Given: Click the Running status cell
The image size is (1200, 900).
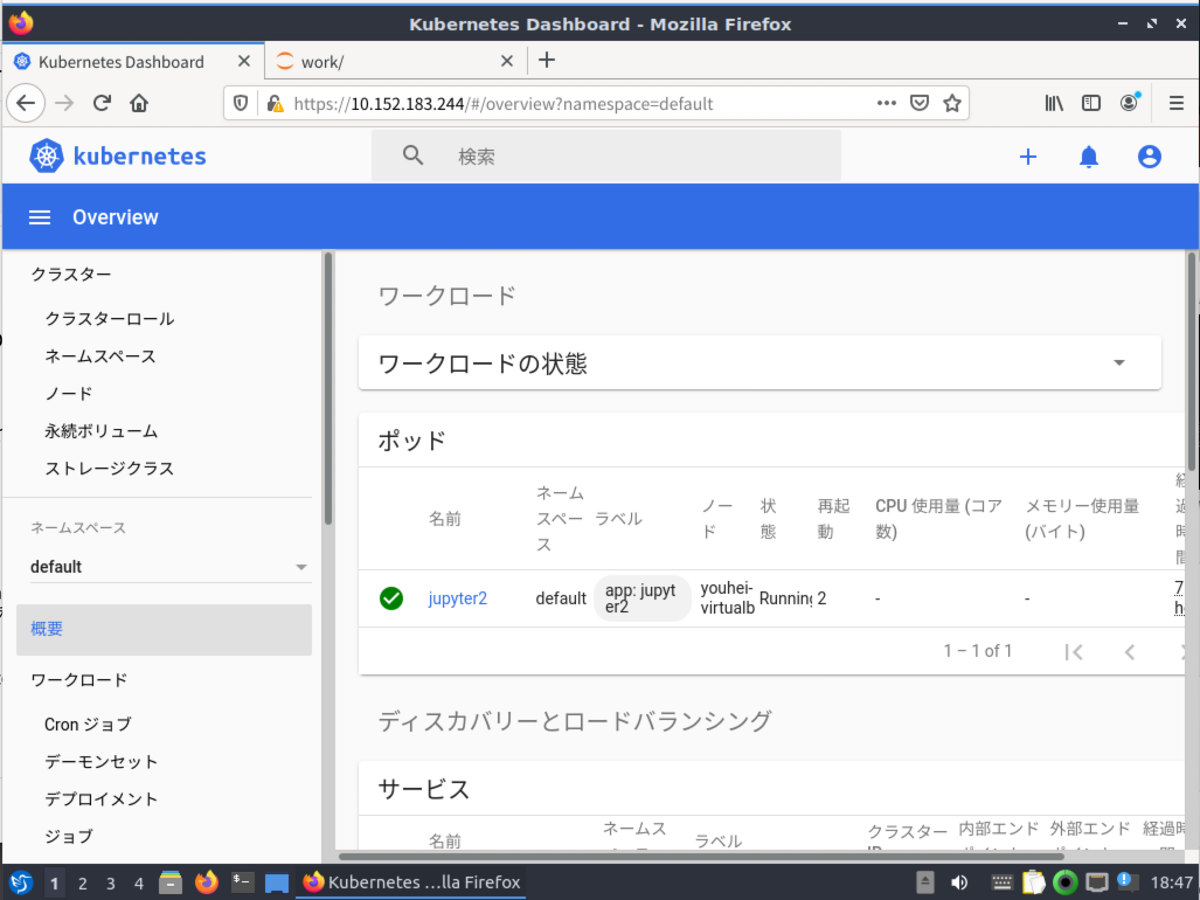Looking at the screenshot, I should click(x=785, y=598).
